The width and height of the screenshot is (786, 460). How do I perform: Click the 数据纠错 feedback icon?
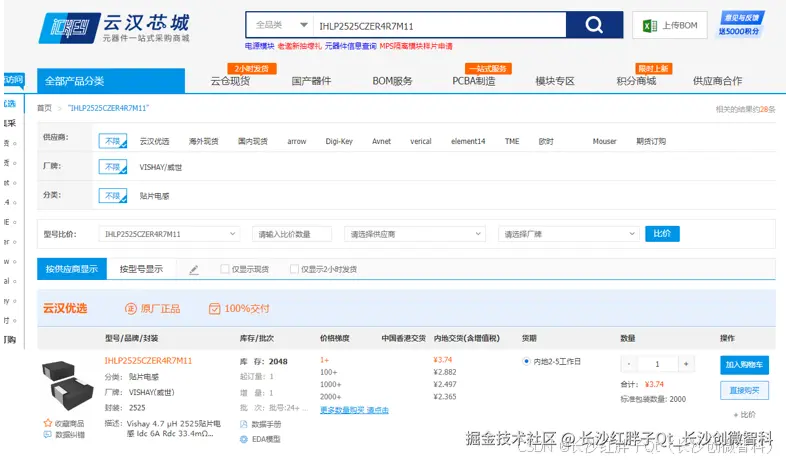pos(48,435)
